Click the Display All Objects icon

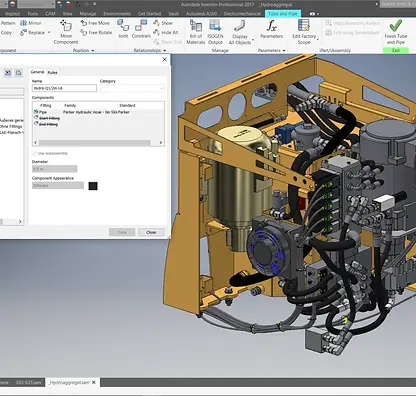tap(240, 26)
